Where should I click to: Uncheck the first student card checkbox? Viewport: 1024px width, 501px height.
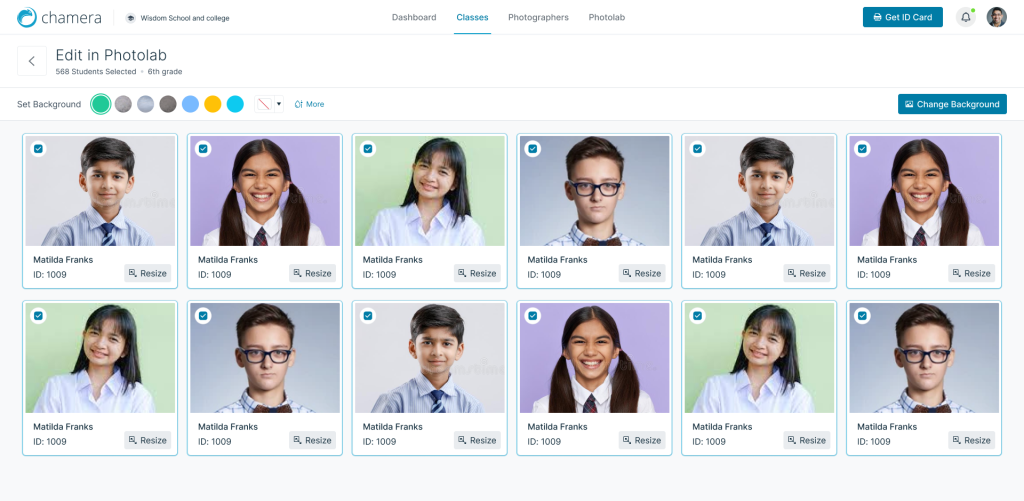coord(39,149)
